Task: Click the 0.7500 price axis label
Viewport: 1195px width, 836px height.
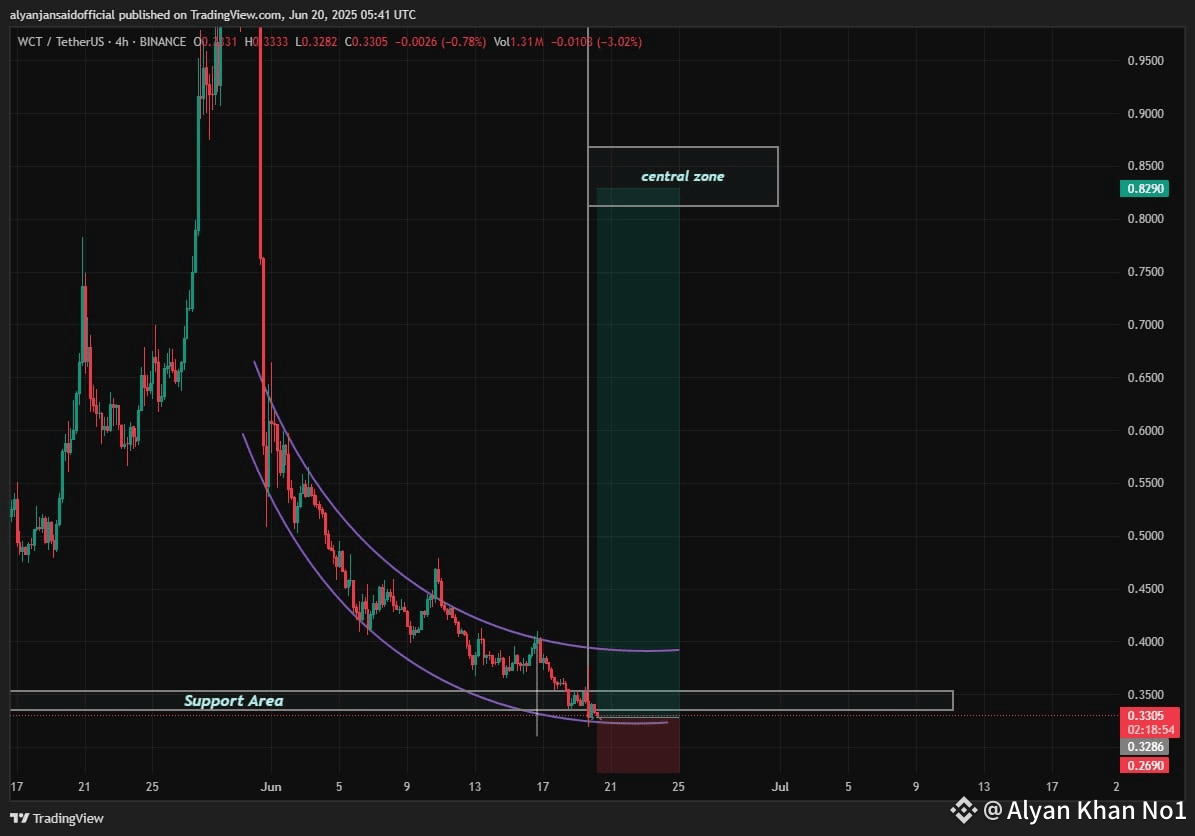Action: [1145, 272]
